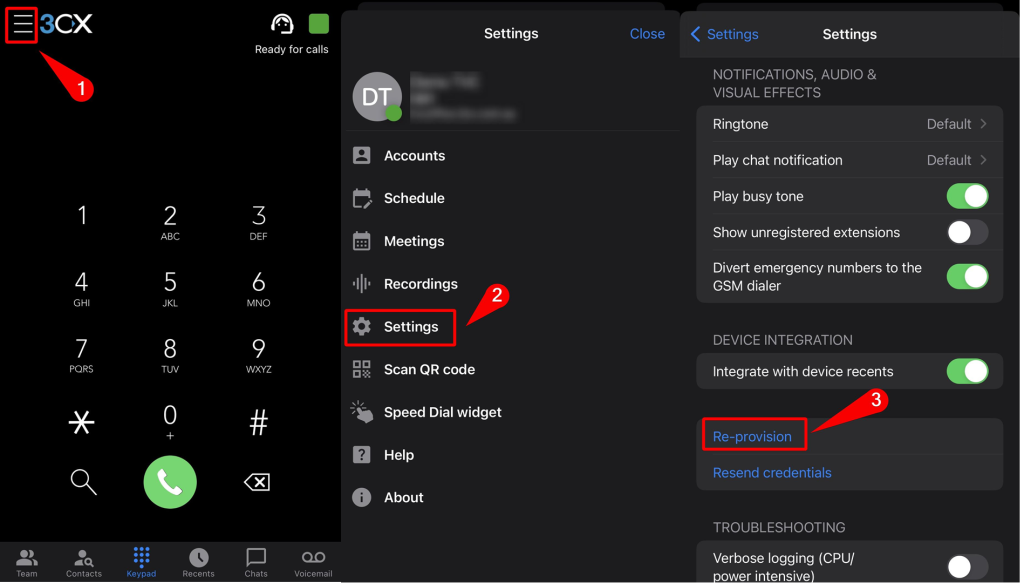The width and height of the screenshot is (1024, 583).
Task: Open Scan QR code option
Action: click(429, 369)
